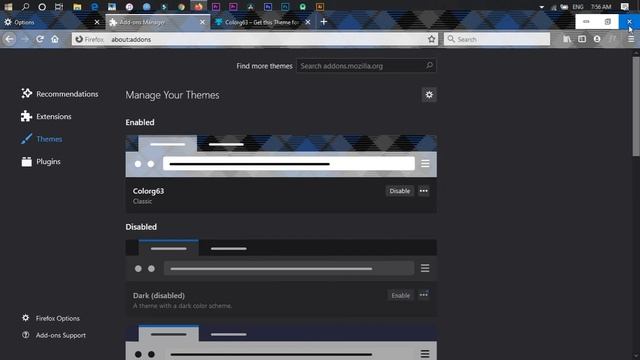Open more options for Dark theme
This screenshot has width=640, height=360.
click(424, 295)
